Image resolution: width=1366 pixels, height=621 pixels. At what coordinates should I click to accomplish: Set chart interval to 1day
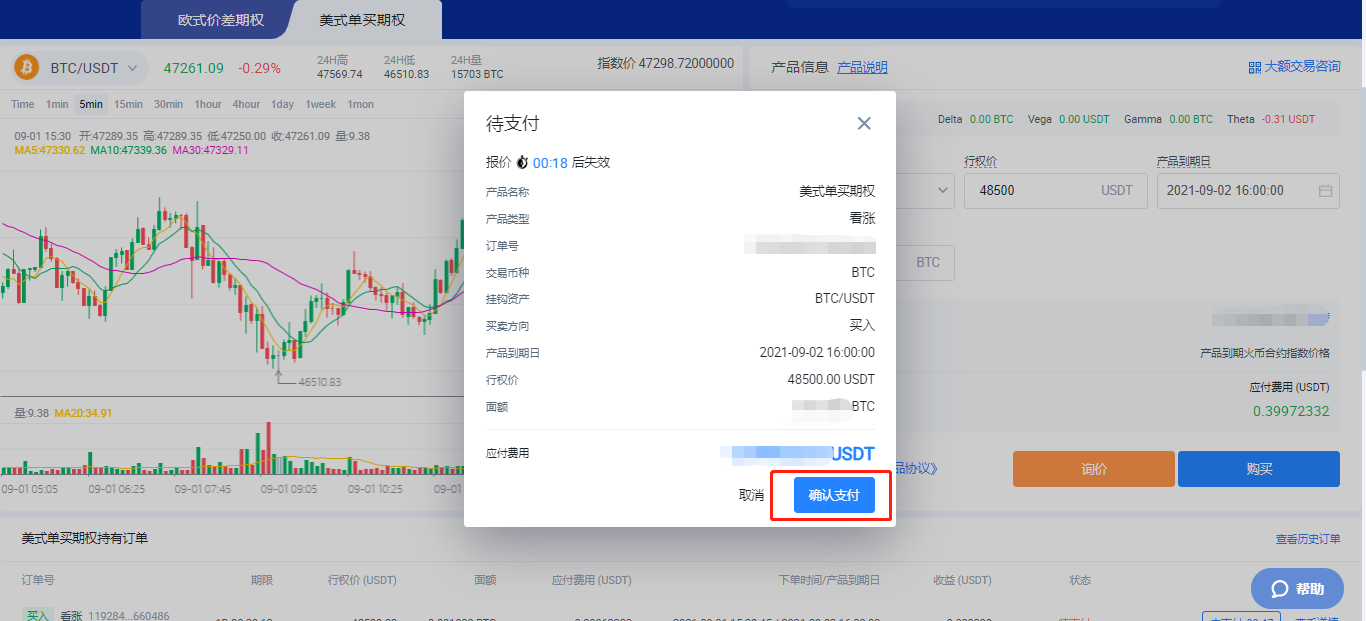tap(283, 104)
